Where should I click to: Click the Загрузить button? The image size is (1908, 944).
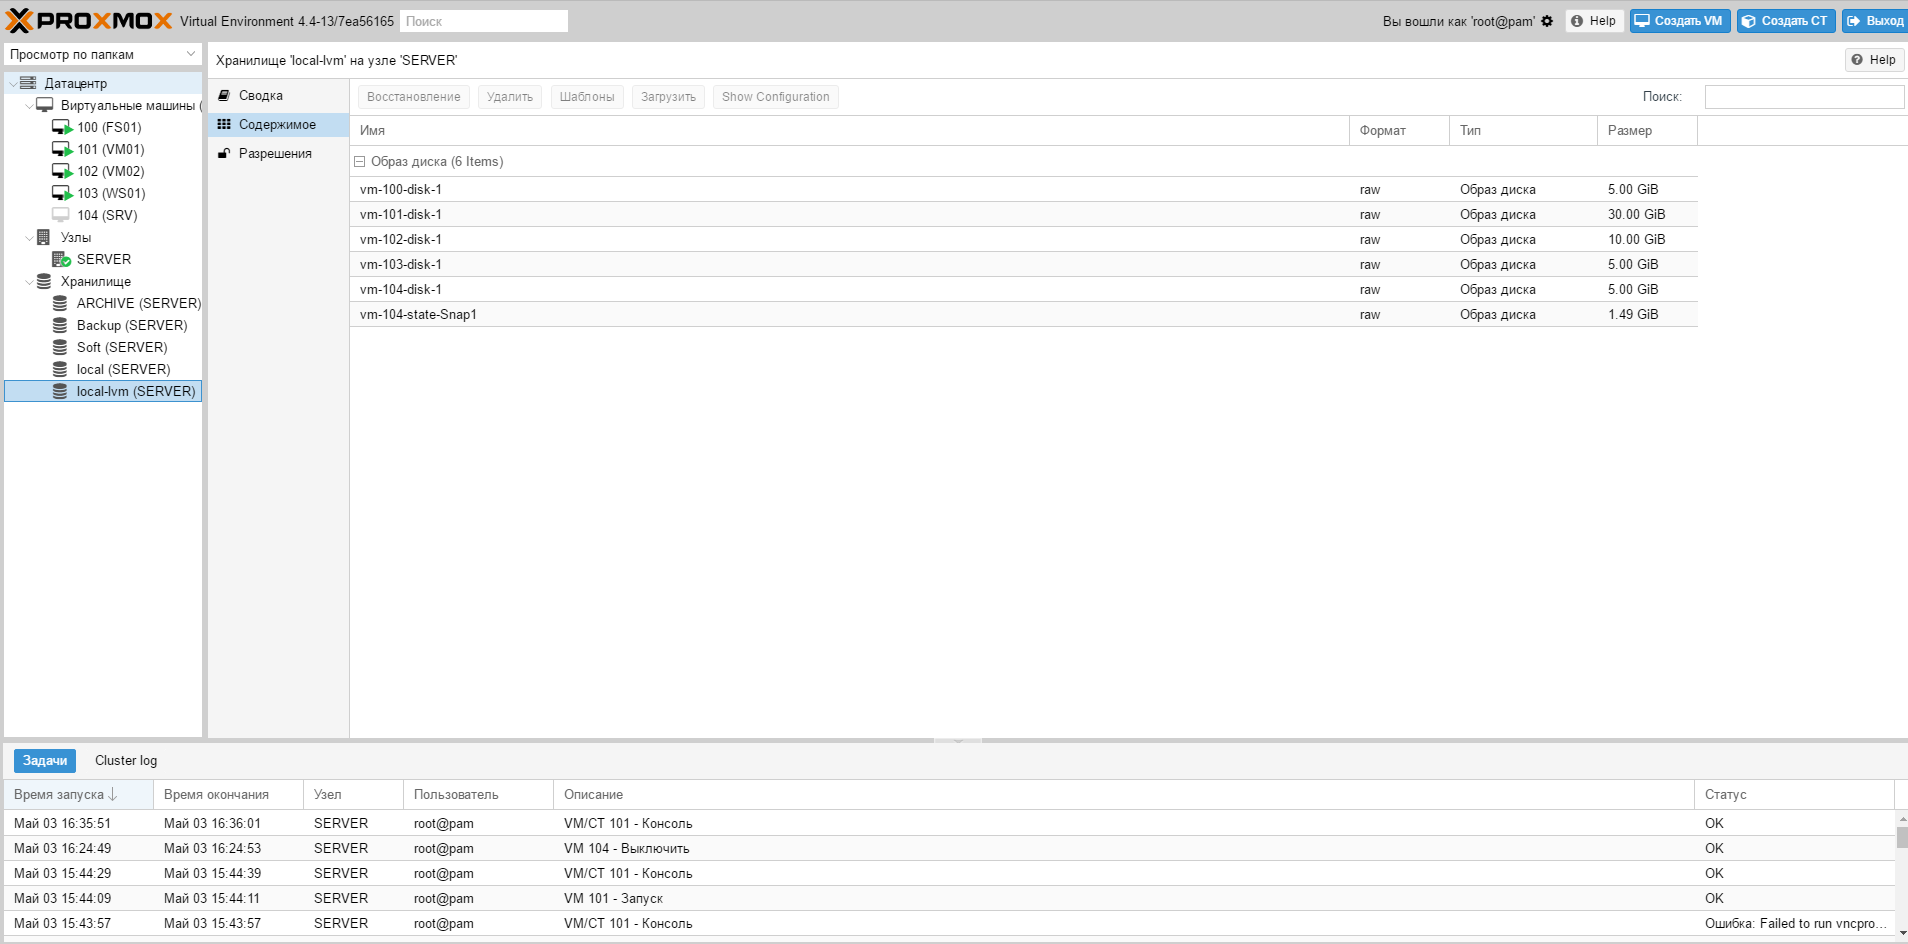668,97
